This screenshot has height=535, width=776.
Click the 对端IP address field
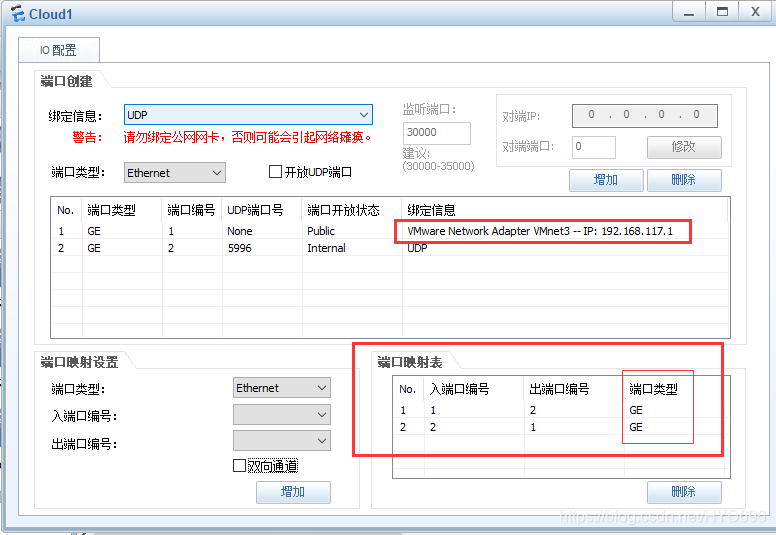coord(644,115)
